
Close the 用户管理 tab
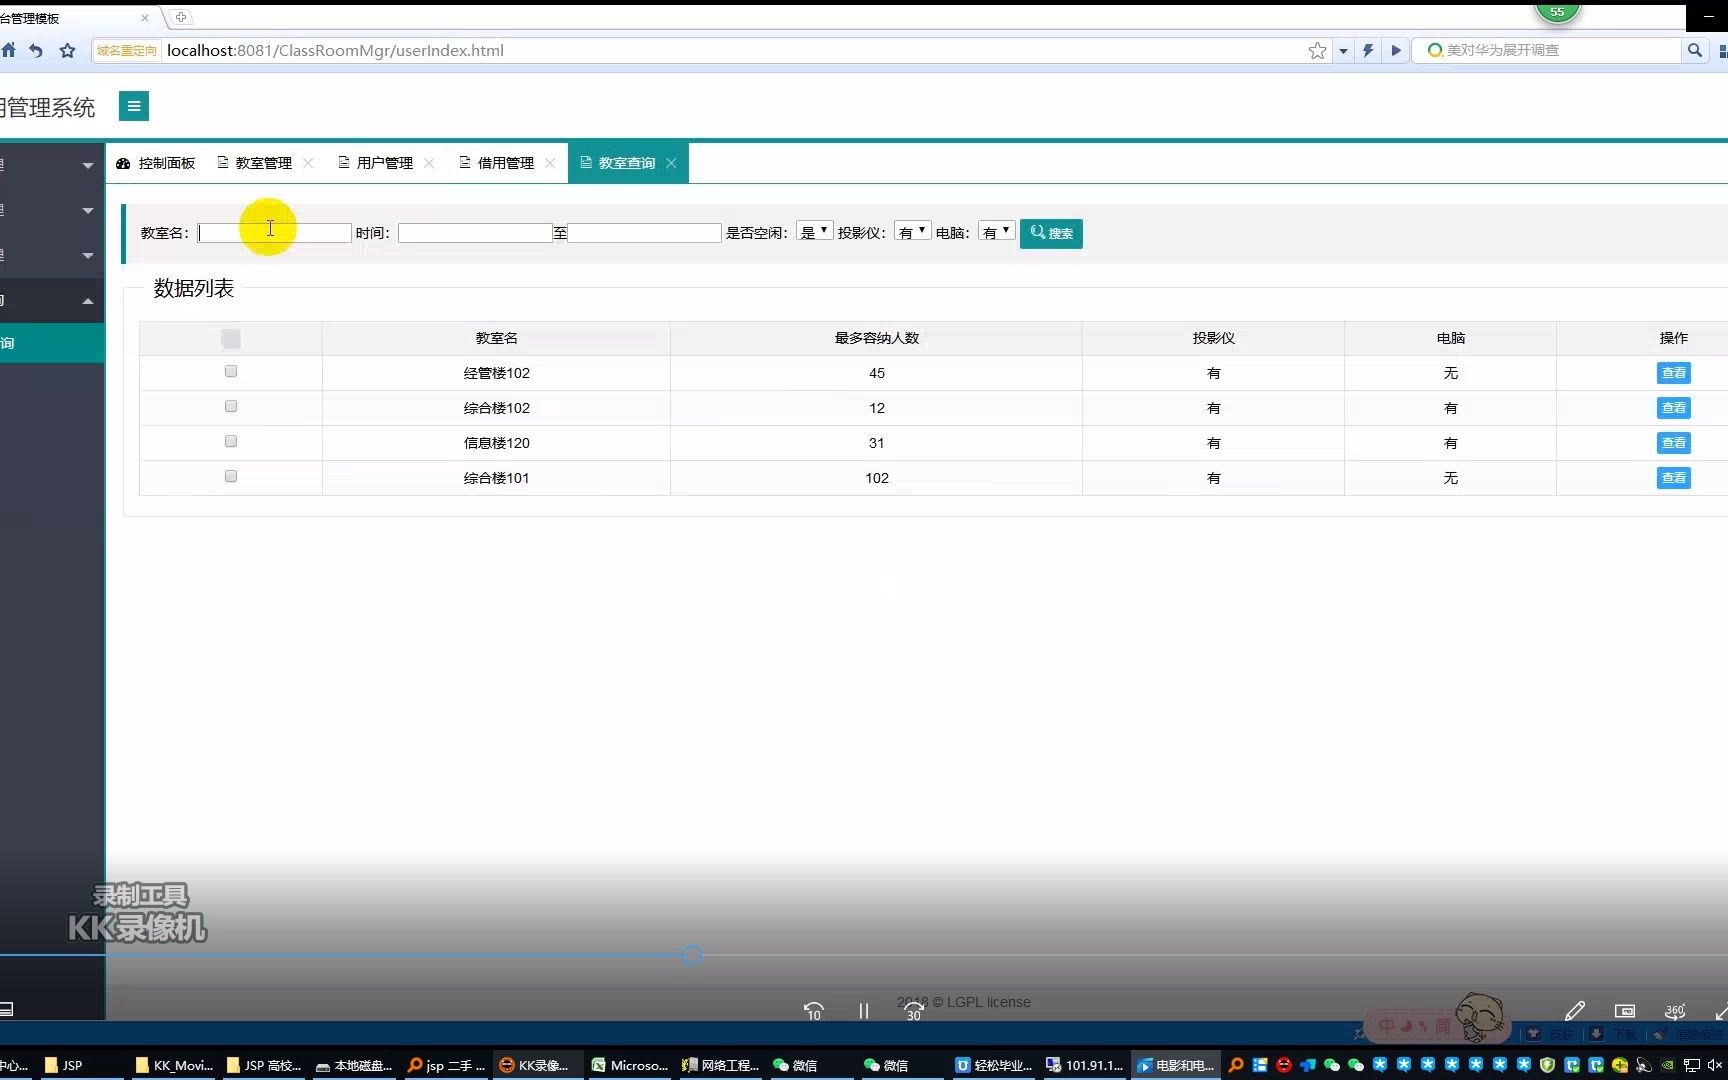point(429,163)
